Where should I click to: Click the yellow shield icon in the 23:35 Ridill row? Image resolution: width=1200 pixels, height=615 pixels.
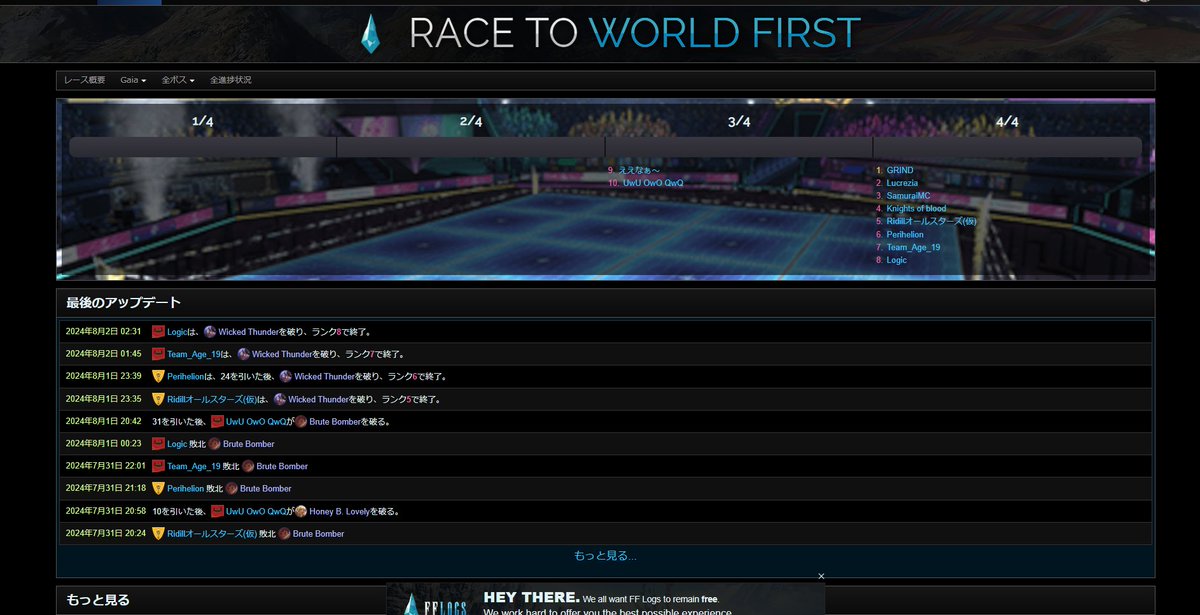pos(158,399)
